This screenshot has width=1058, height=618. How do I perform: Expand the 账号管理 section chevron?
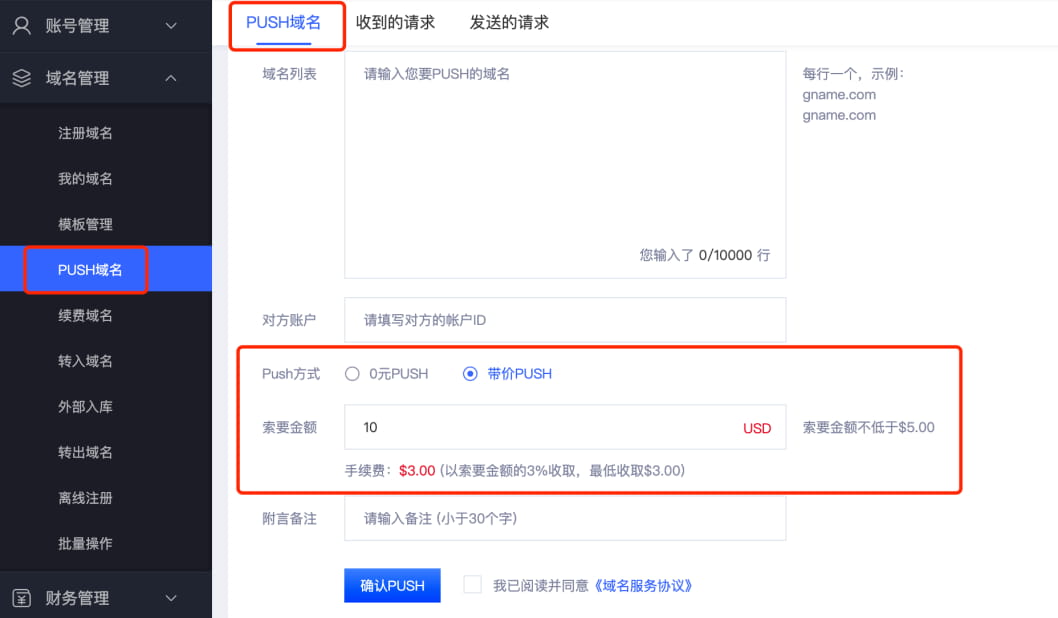click(170, 26)
